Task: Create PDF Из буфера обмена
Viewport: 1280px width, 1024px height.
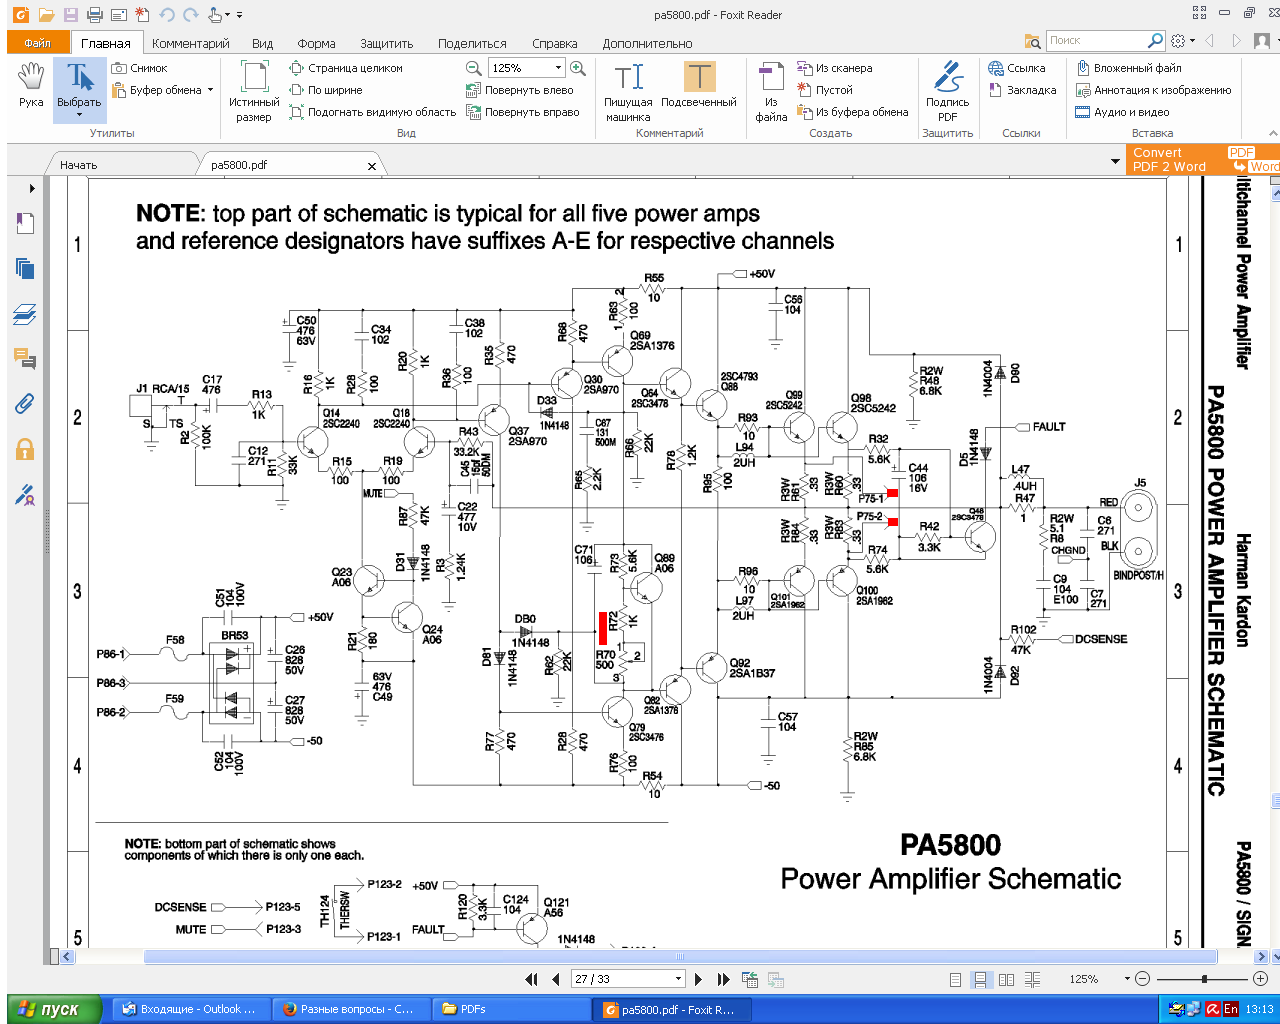Action: [853, 112]
